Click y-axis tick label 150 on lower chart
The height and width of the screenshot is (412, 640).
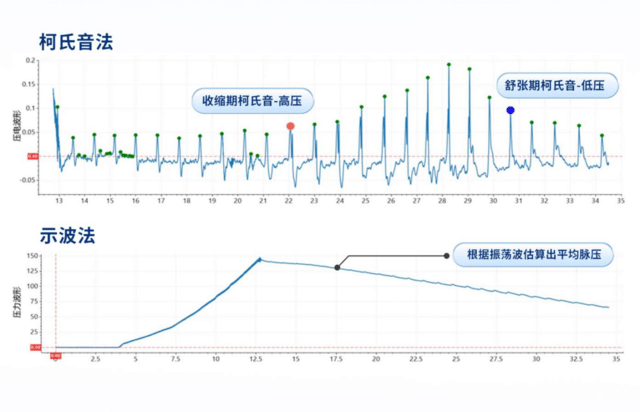coord(32,256)
